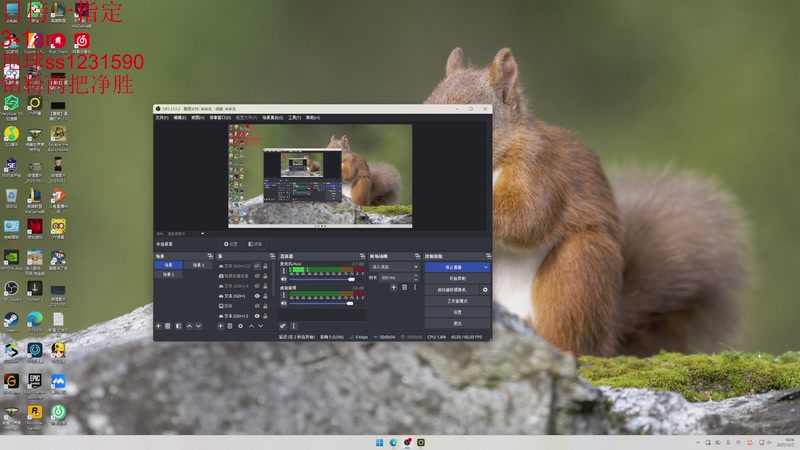Open scene filters icon in the Scenes toolbar
The width and height of the screenshot is (800, 450).
179,326
